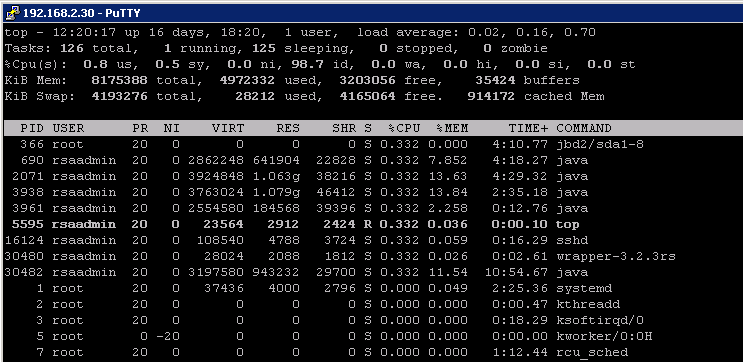The height and width of the screenshot is (362, 743).
Task: Click PID 30482 java process row
Action: pos(372,272)
